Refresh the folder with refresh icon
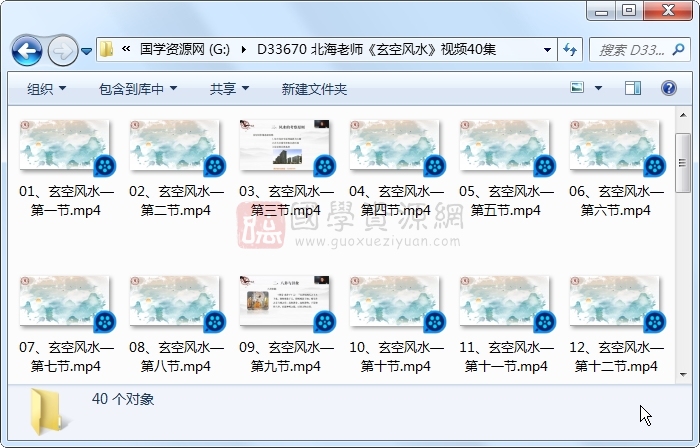Image resolution: width=700 pixels, height=448 pixels. click(x=570, y=50)
